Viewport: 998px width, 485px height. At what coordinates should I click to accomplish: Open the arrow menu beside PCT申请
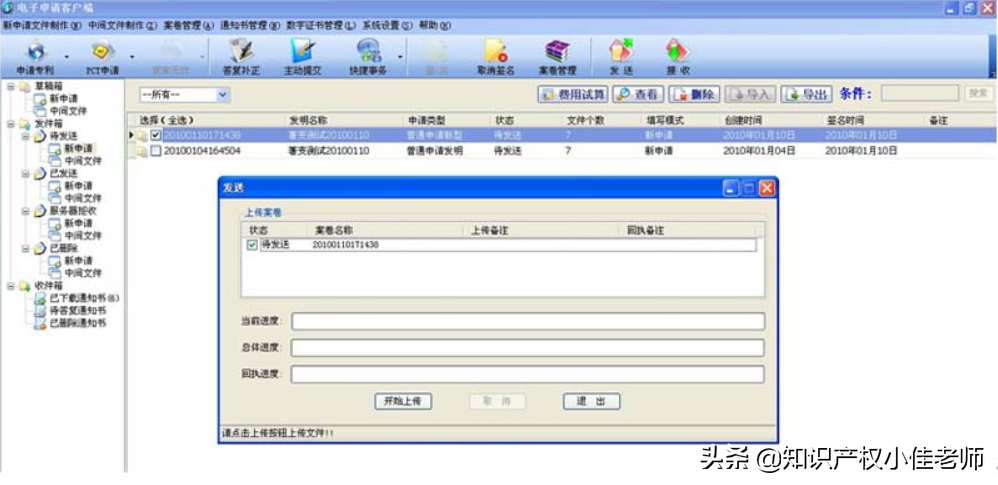tap(132, 56)
